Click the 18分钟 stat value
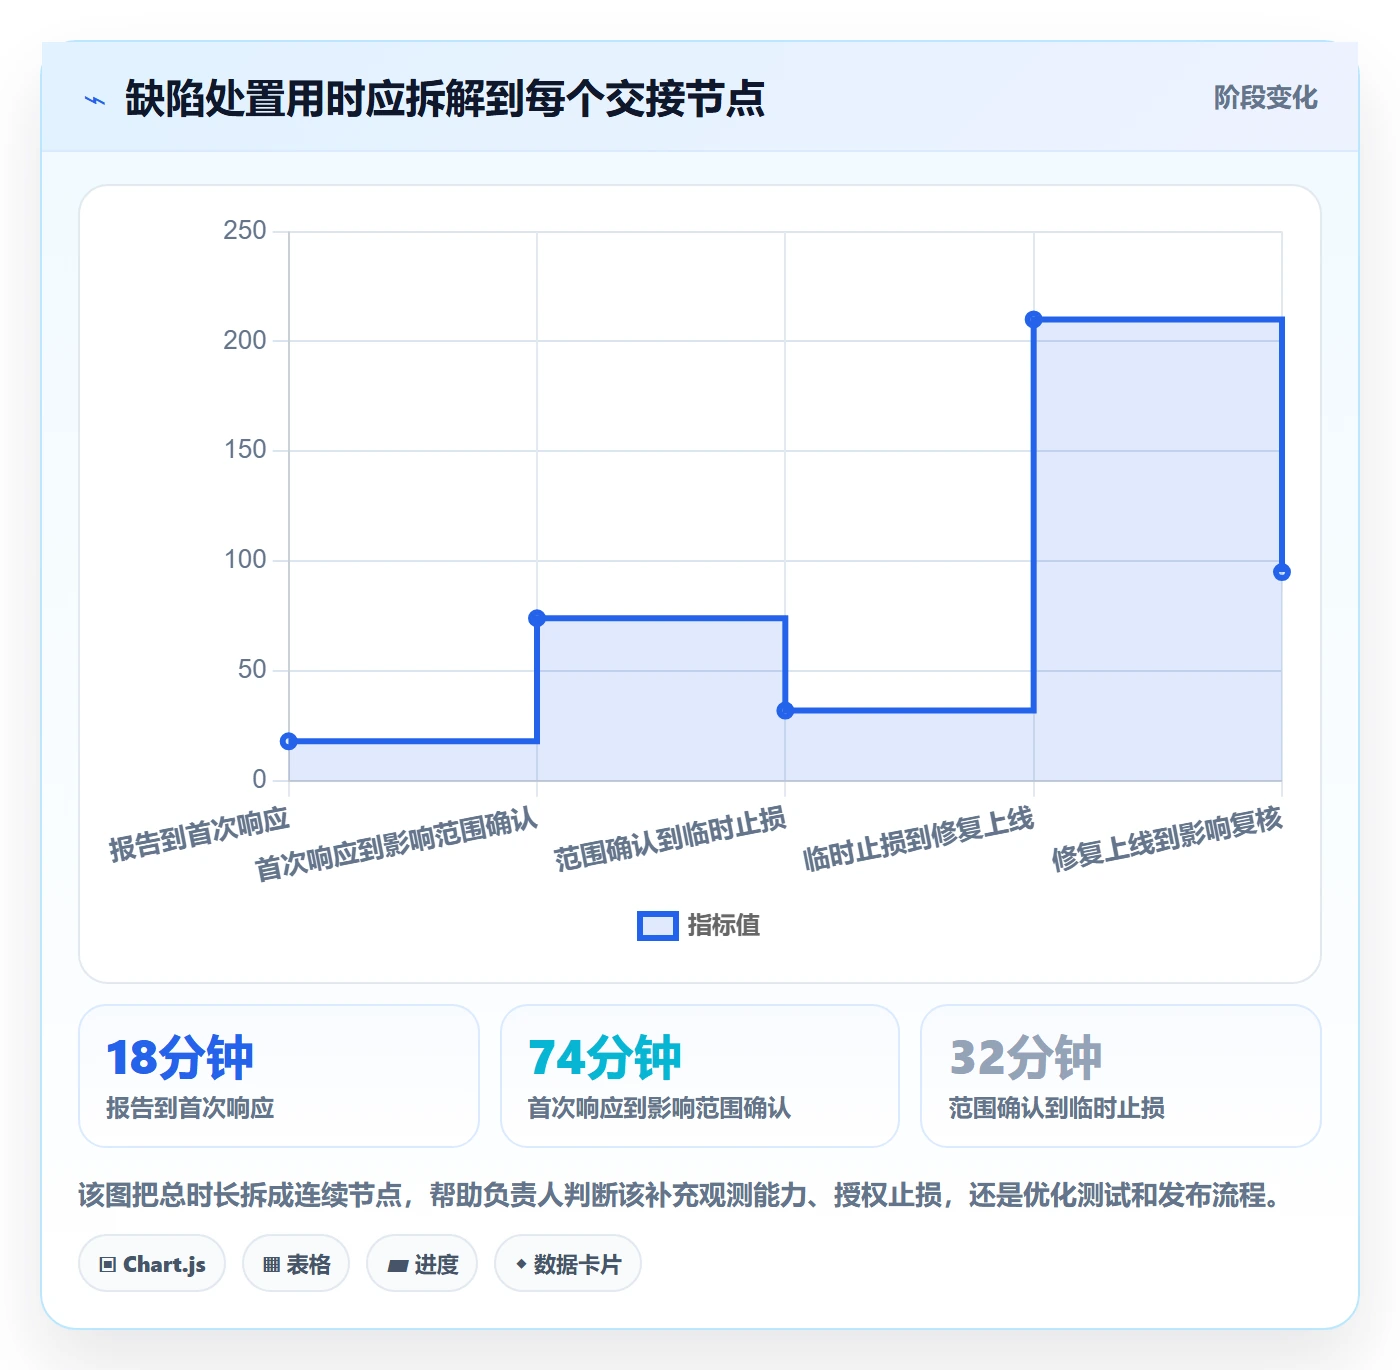 pos(180,1058)
